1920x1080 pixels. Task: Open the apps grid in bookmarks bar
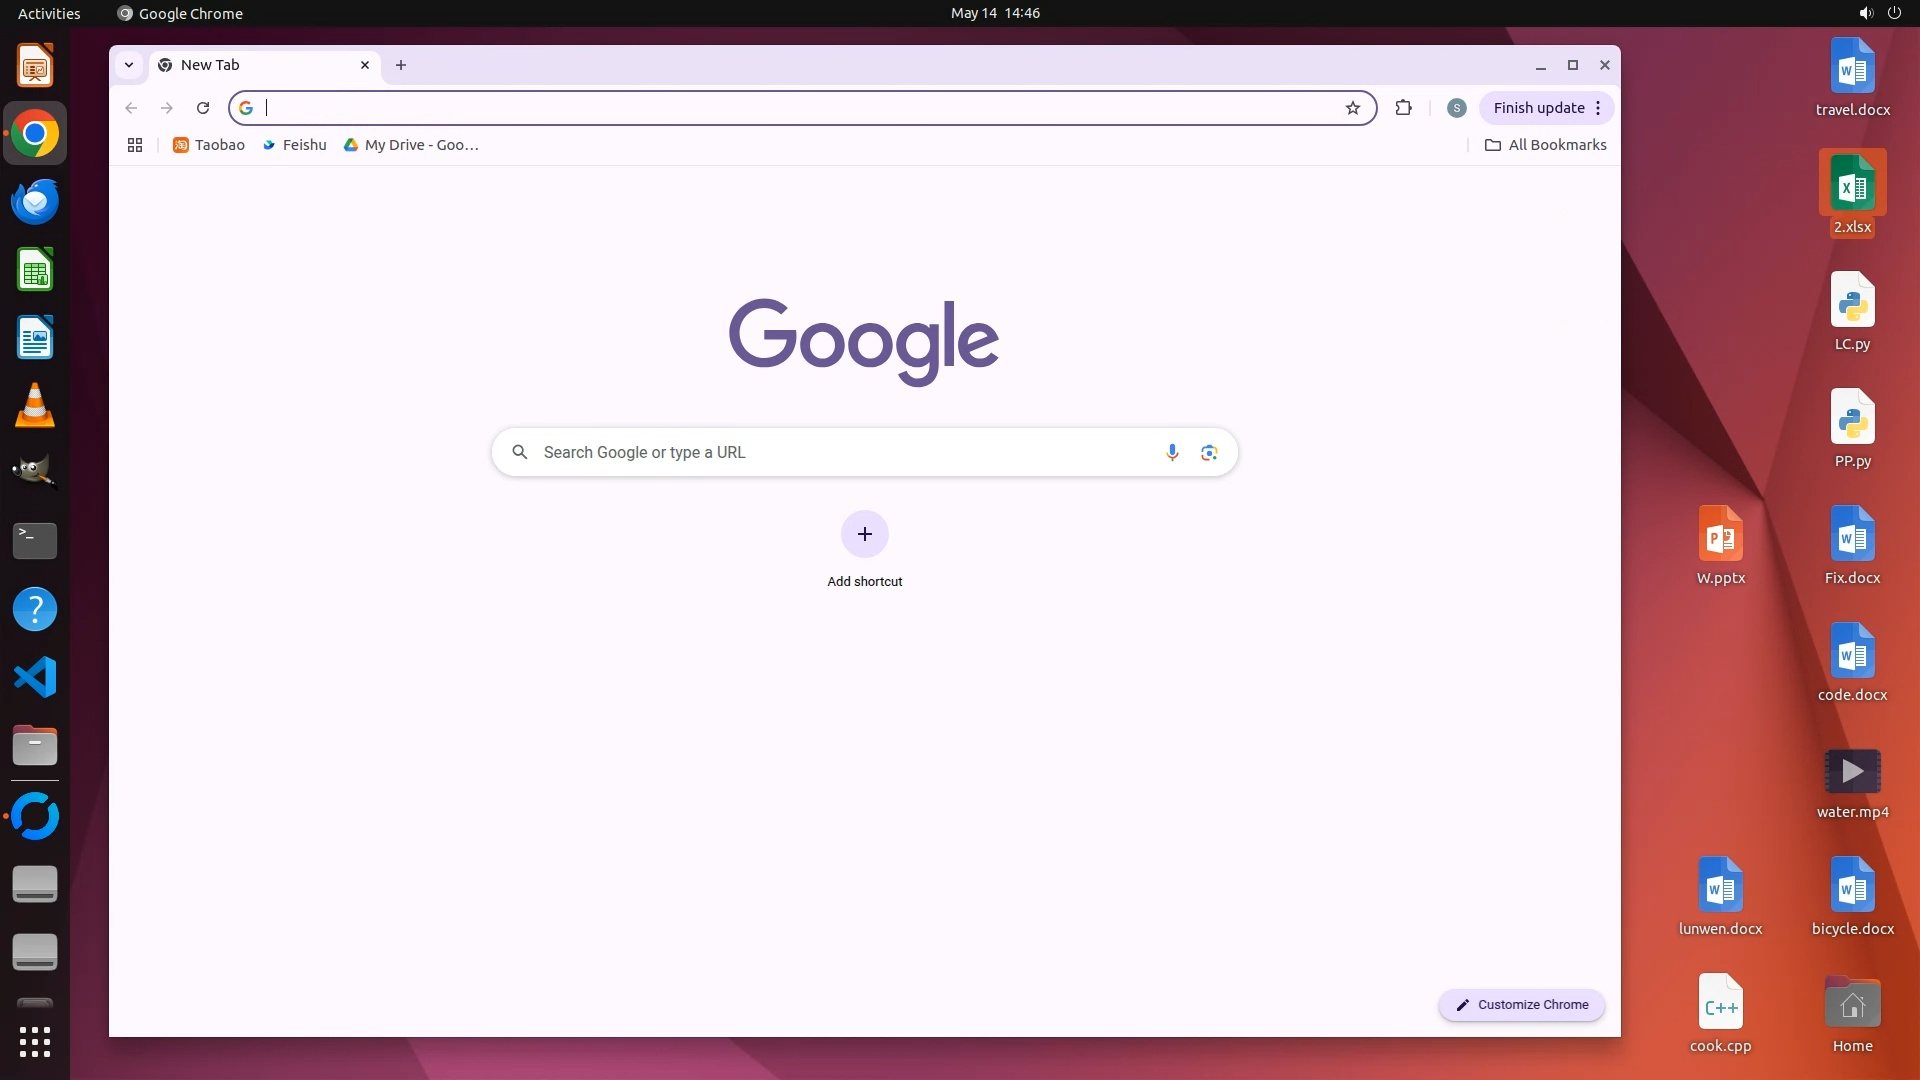(135, 145)
